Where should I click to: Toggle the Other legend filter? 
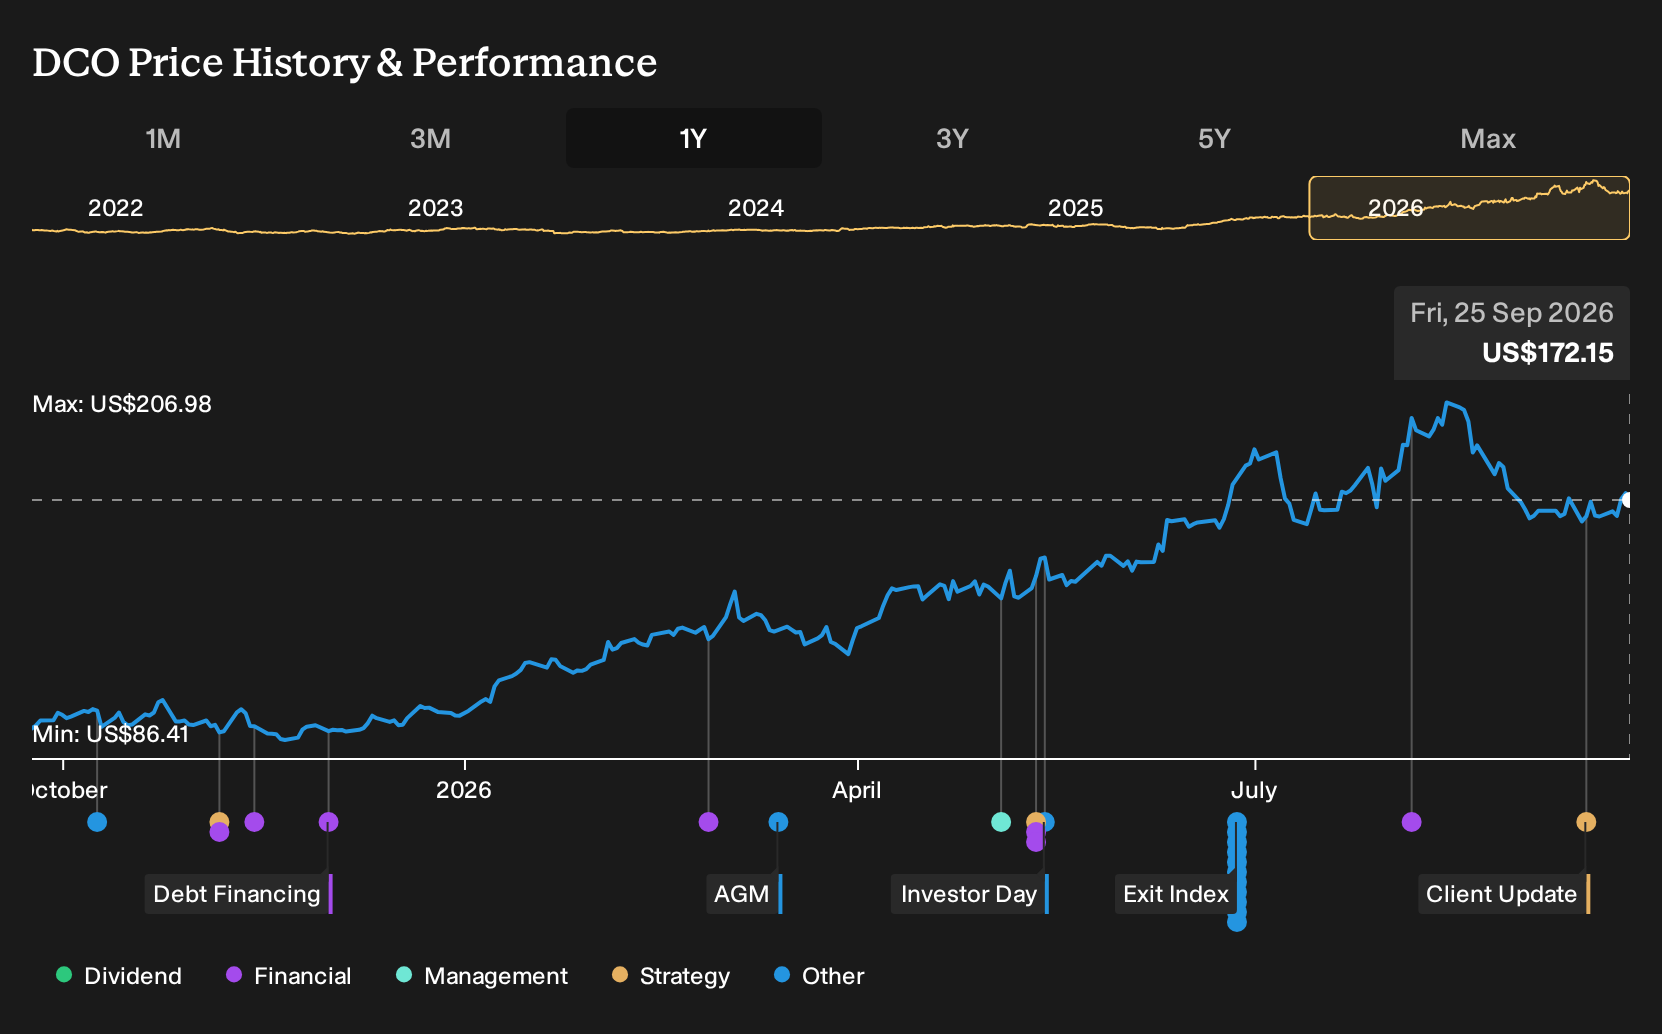tap(819, 976)
